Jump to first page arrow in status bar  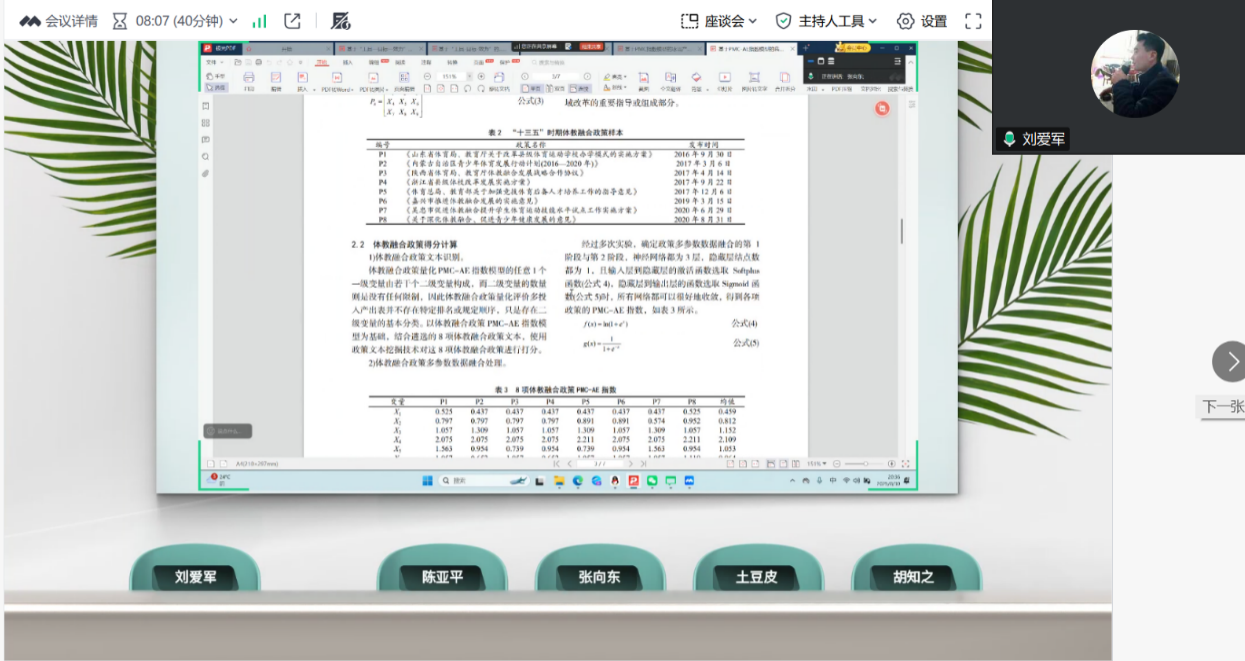(x=557, y=464)
